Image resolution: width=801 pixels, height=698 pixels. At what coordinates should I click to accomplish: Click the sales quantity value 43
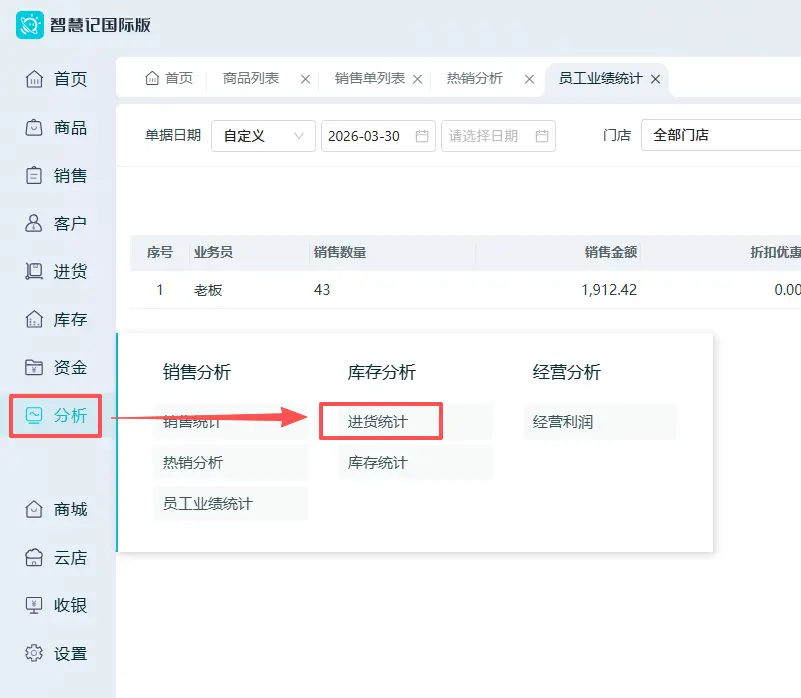(322, 290)
